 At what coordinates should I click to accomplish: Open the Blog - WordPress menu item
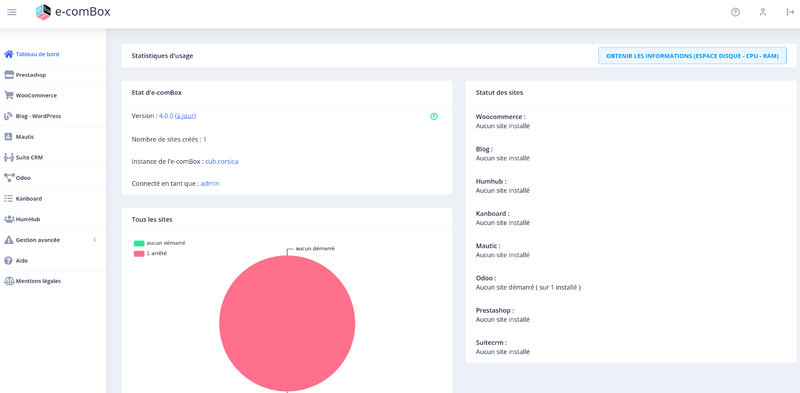53,116
